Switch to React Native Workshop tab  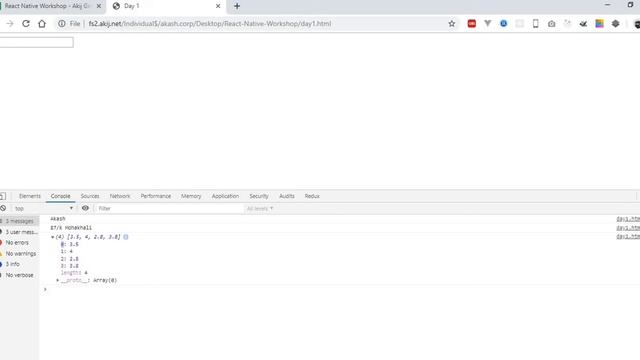[47, 6]
